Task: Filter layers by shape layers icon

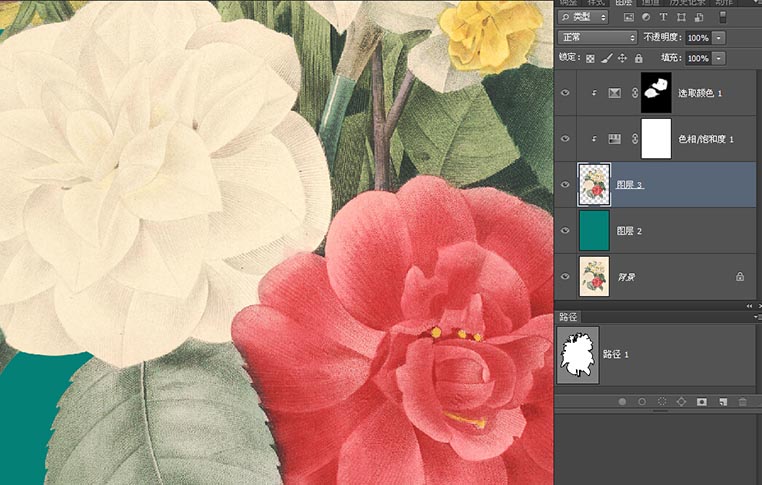Action: click(681, 17)
